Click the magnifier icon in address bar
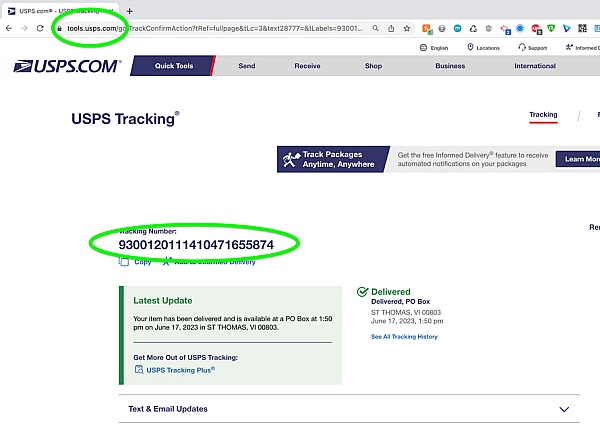This screenshot has height=433, width=600. click(x=375, y=29)
